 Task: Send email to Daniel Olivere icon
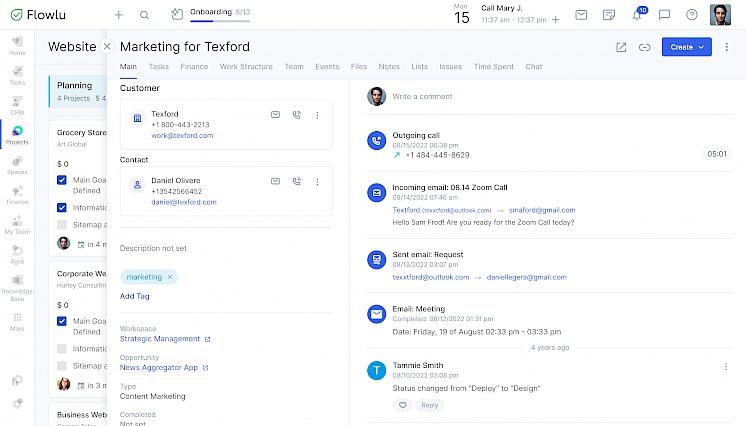click(x=275, y=181)
